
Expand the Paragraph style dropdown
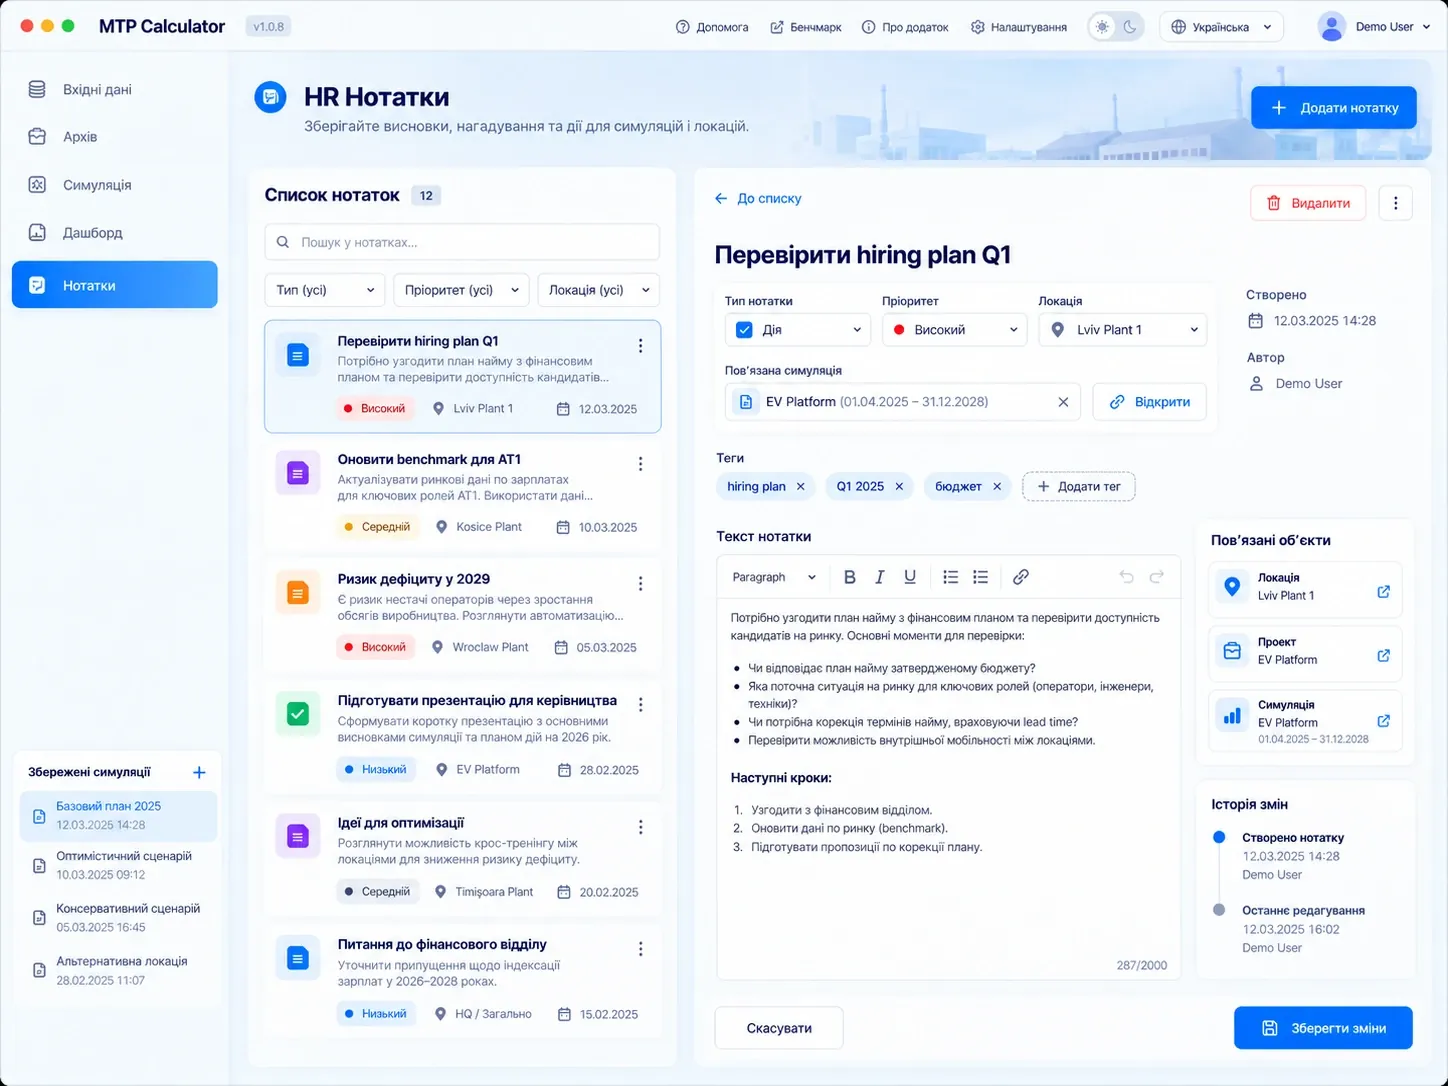[774, 577]
